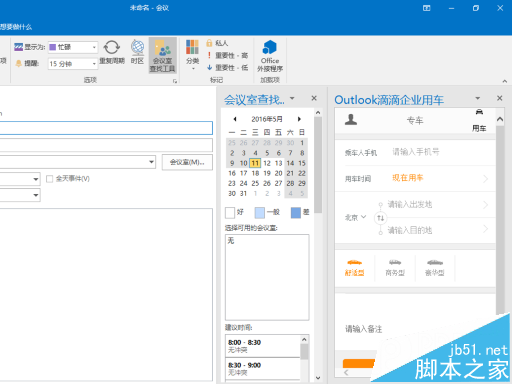Select May 20 in the calendar
512x384 pixels.
[x=278, y=173]
